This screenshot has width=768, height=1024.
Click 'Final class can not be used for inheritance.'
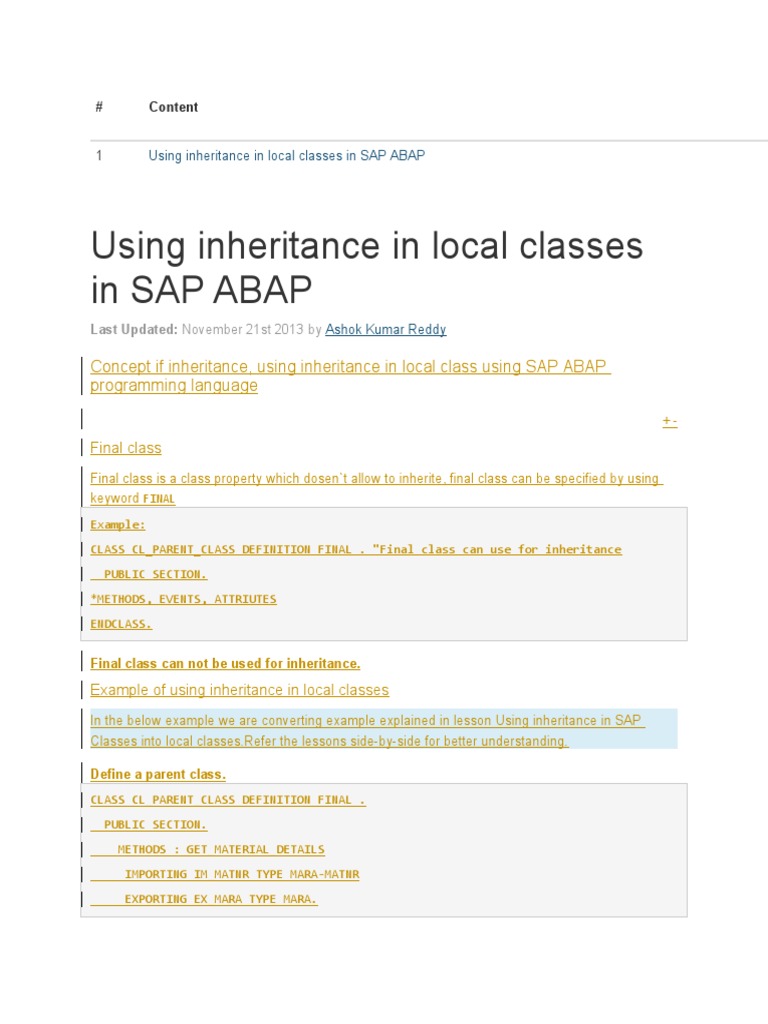(x=225, y=663)
